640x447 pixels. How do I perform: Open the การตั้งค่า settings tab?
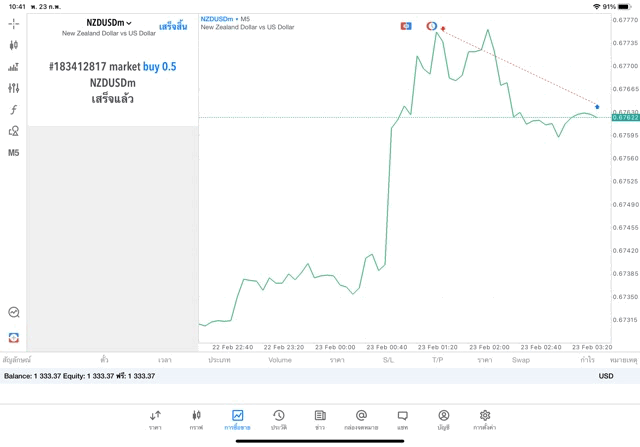485,420
